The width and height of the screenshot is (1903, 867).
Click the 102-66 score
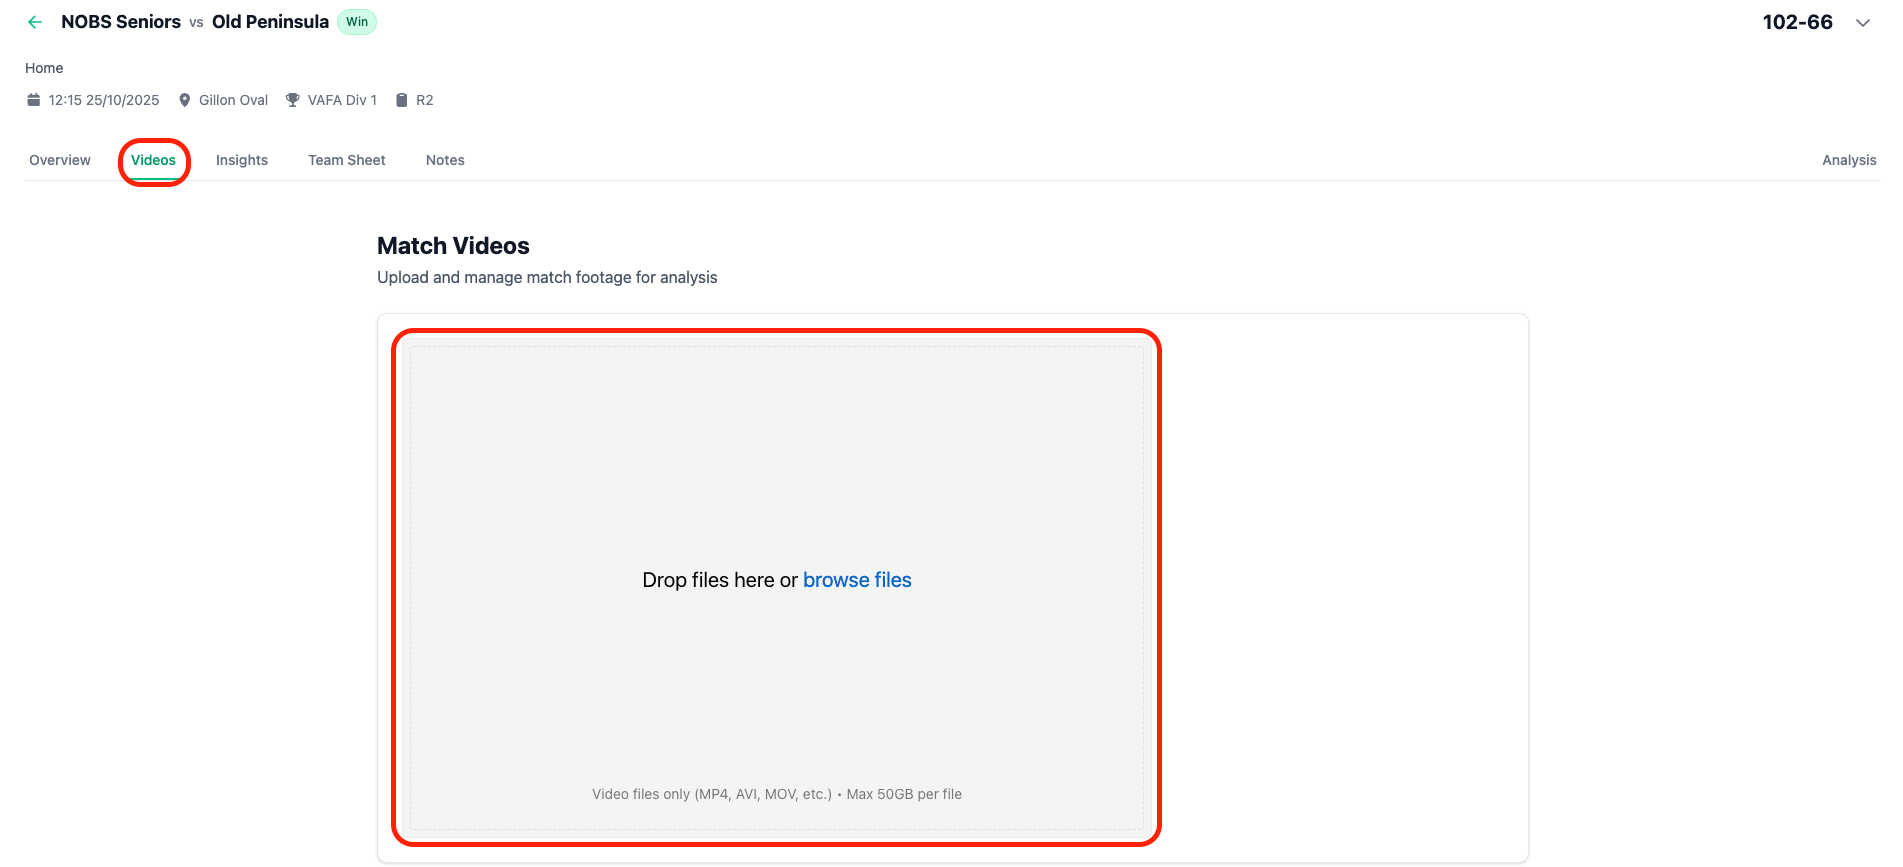pyautogui.click(x=1797, y=22)
